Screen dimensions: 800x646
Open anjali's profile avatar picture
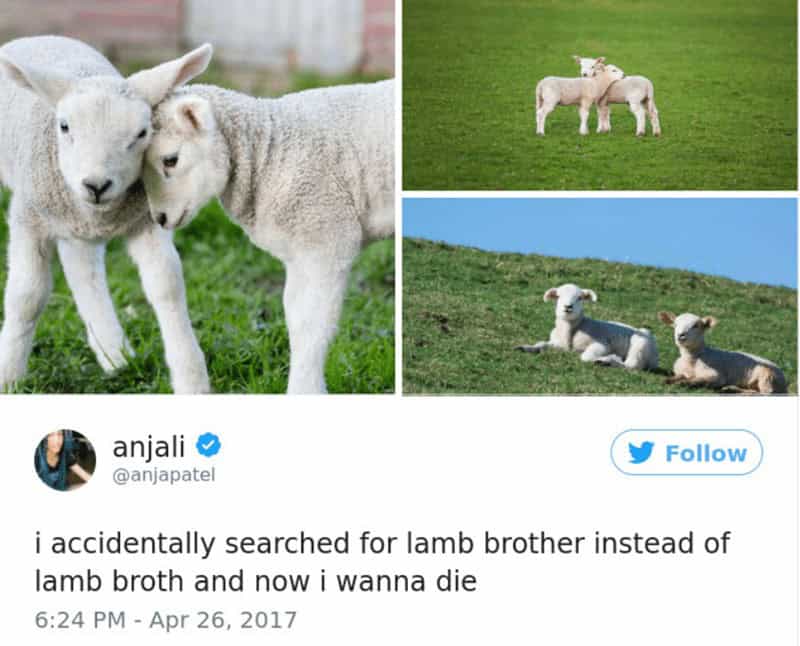point(65,460)
